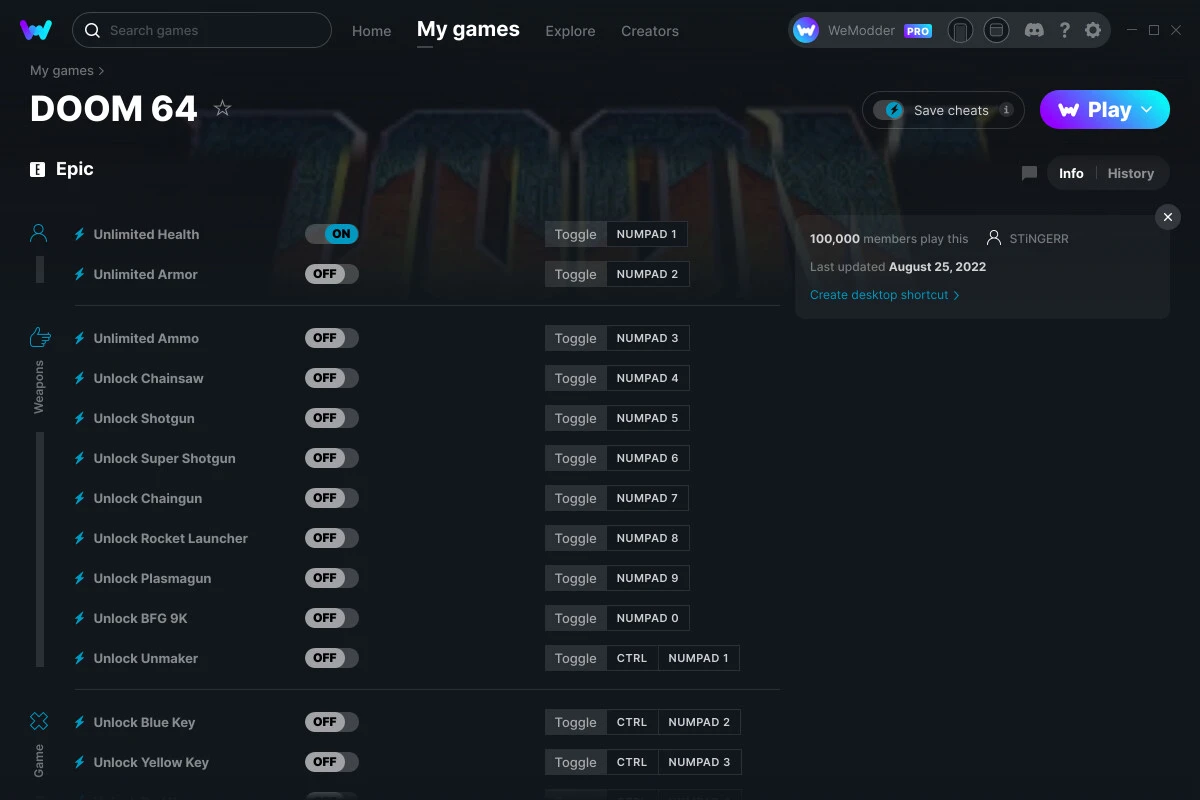Enable the Unlimited Armor toggle

[x=332, y=274]
